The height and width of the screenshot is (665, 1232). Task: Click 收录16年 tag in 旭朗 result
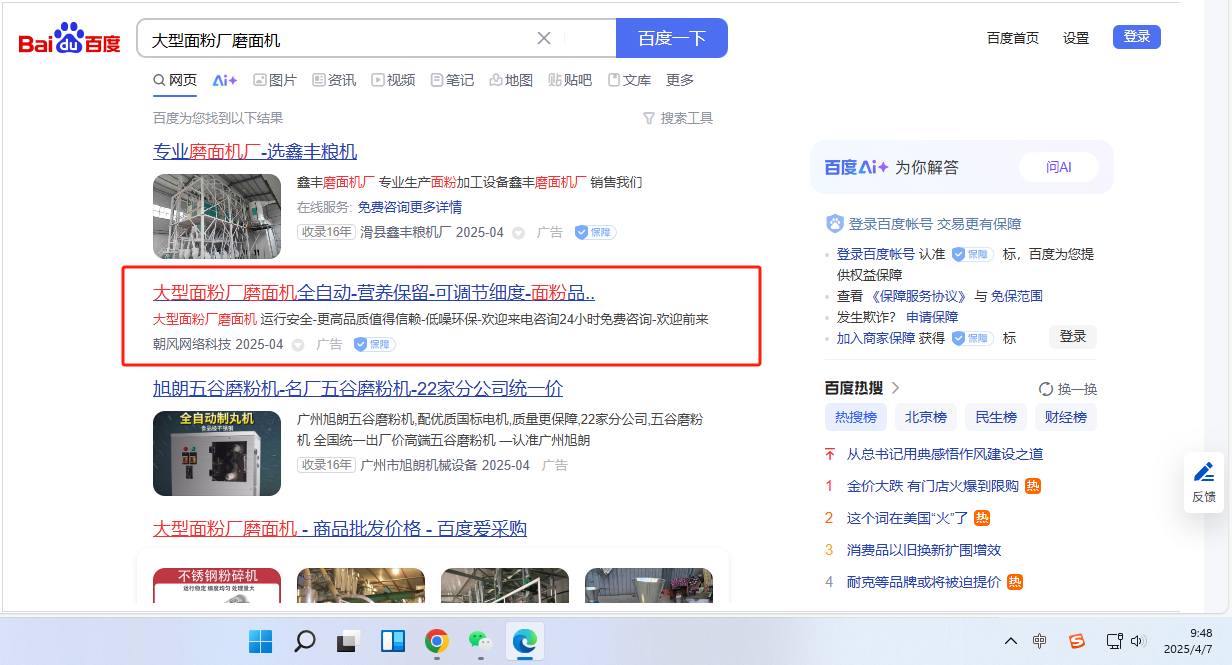click(326, 465)
